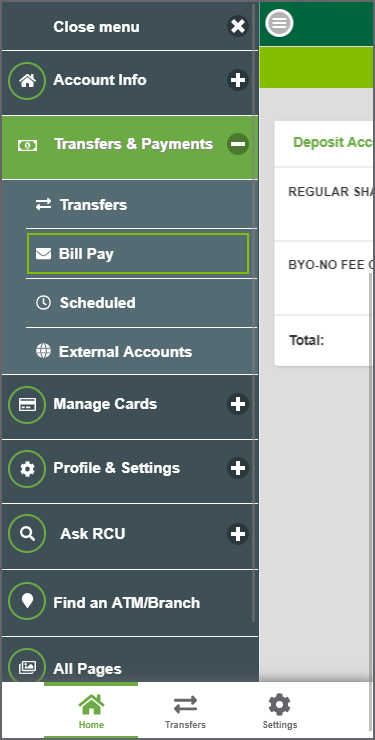Click the hamburger menu circle icon
The height and width of the screenshot is (740, 375).
coord(279,23)
